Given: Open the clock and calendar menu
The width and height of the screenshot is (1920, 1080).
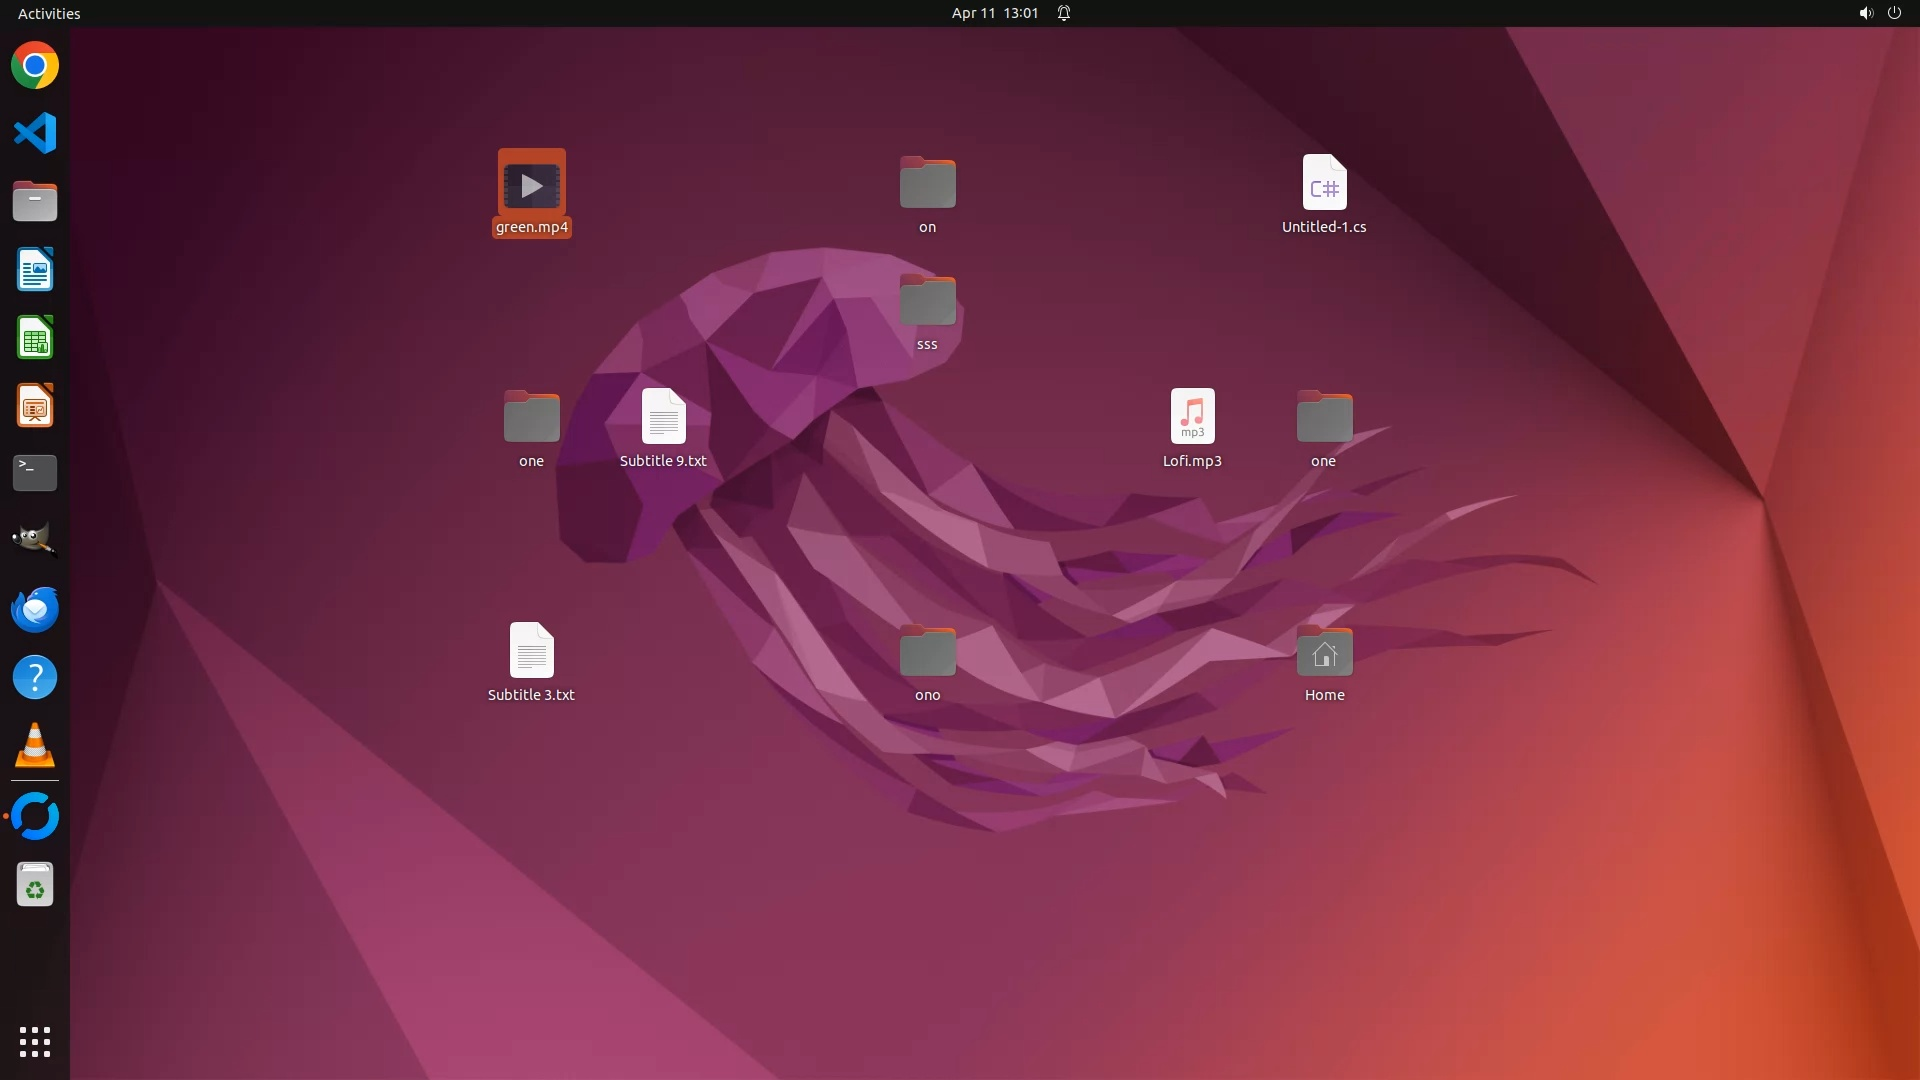Looking at the screenshot, I should pos(994,13).
